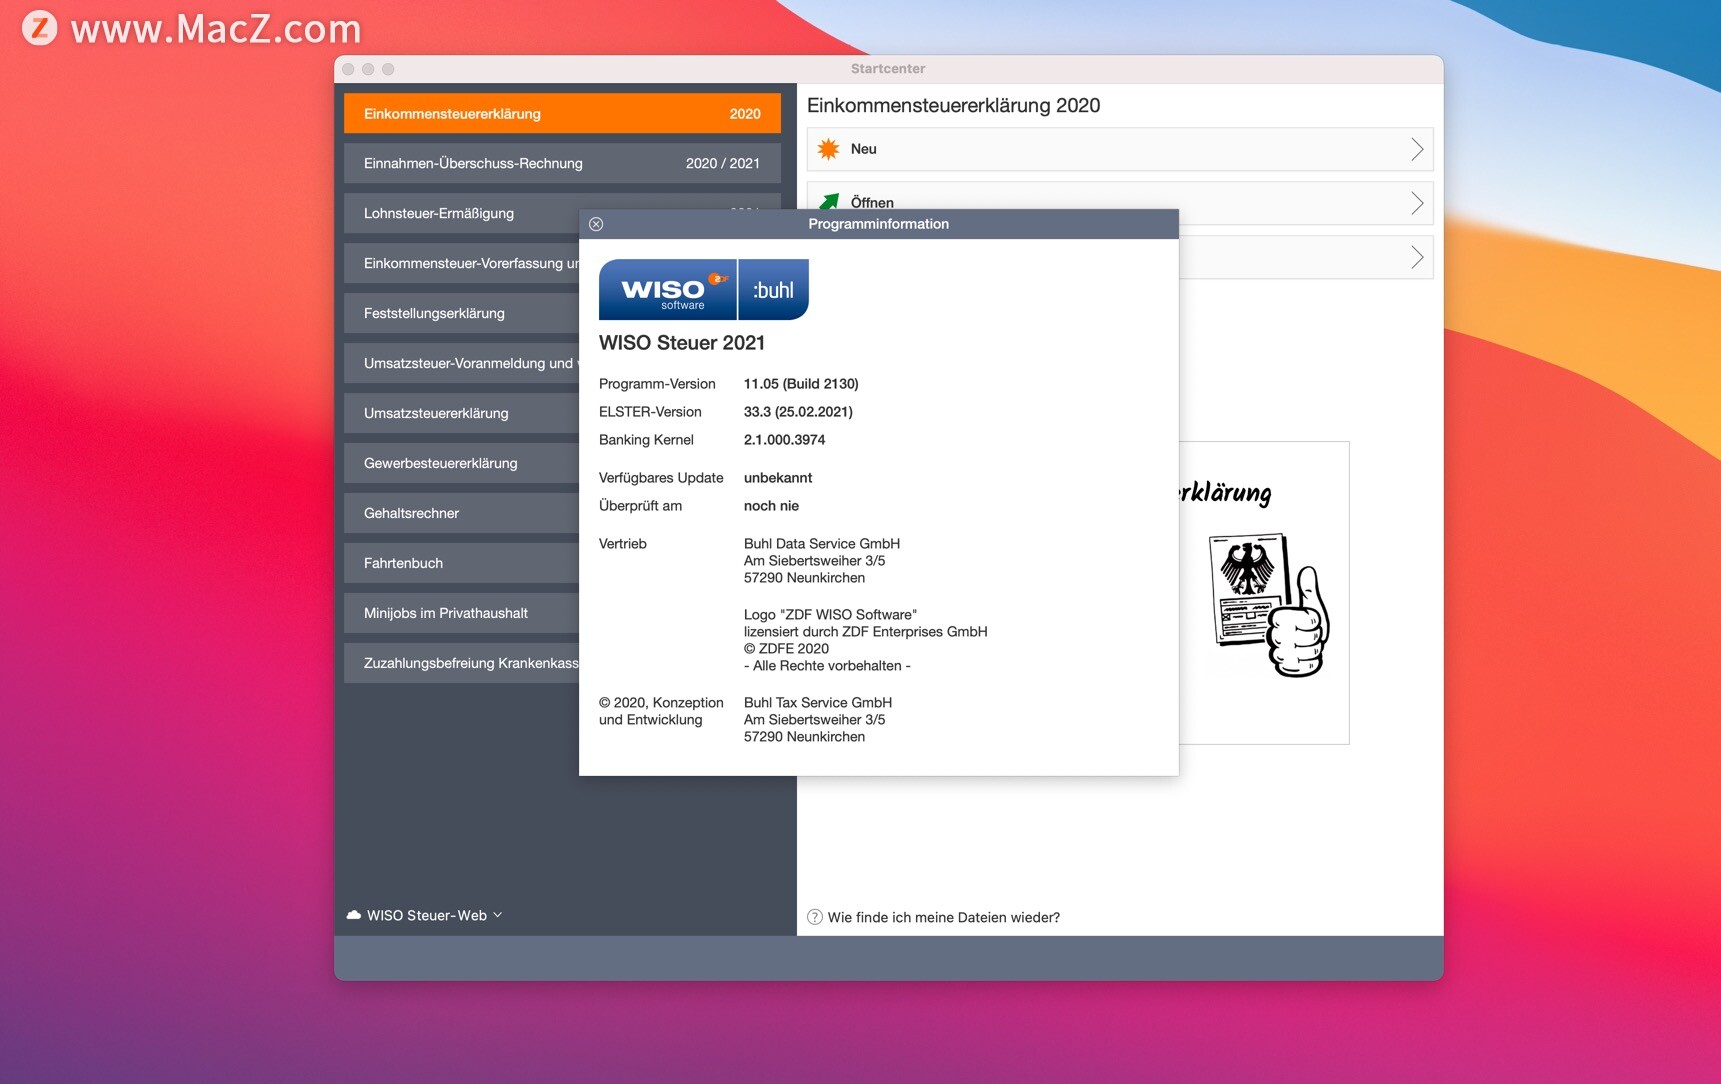Select Minijobs im Privathaushalt

(x=461, y=613)
